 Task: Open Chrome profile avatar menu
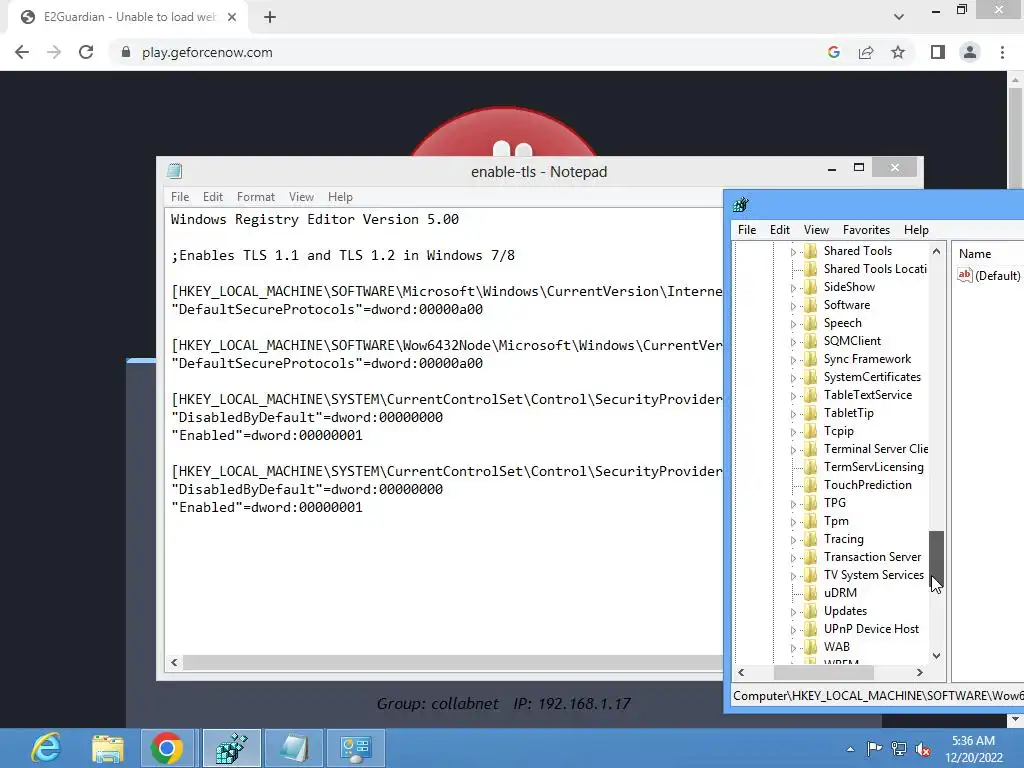pyautogui.click(x=970, y=52)
